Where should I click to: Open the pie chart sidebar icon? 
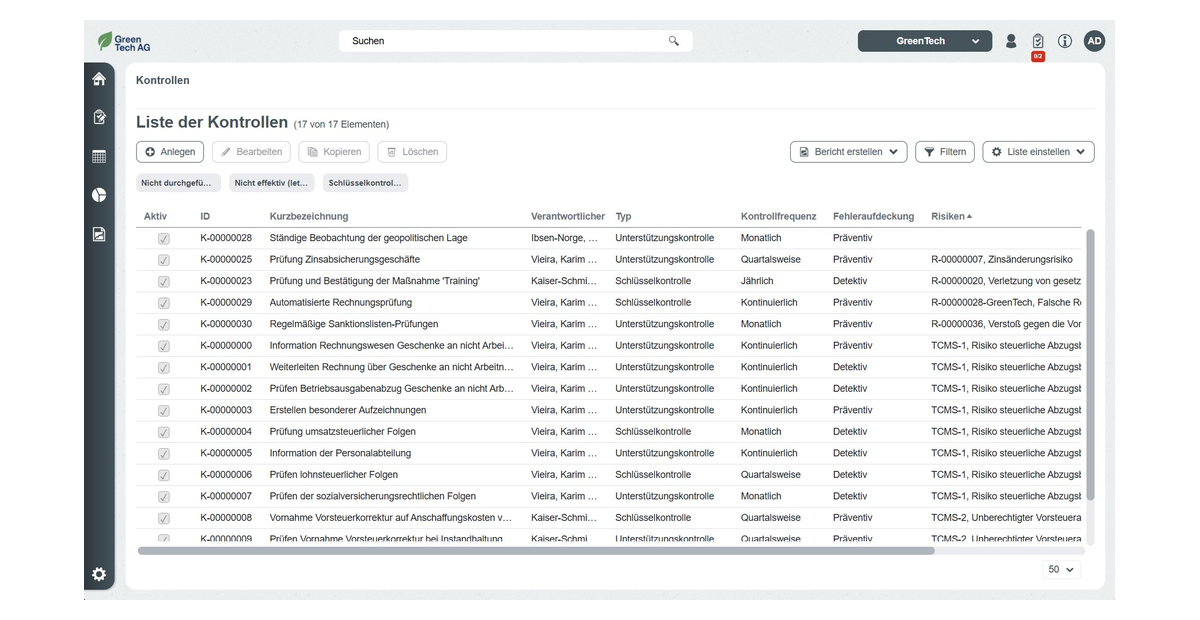[99, 195]
